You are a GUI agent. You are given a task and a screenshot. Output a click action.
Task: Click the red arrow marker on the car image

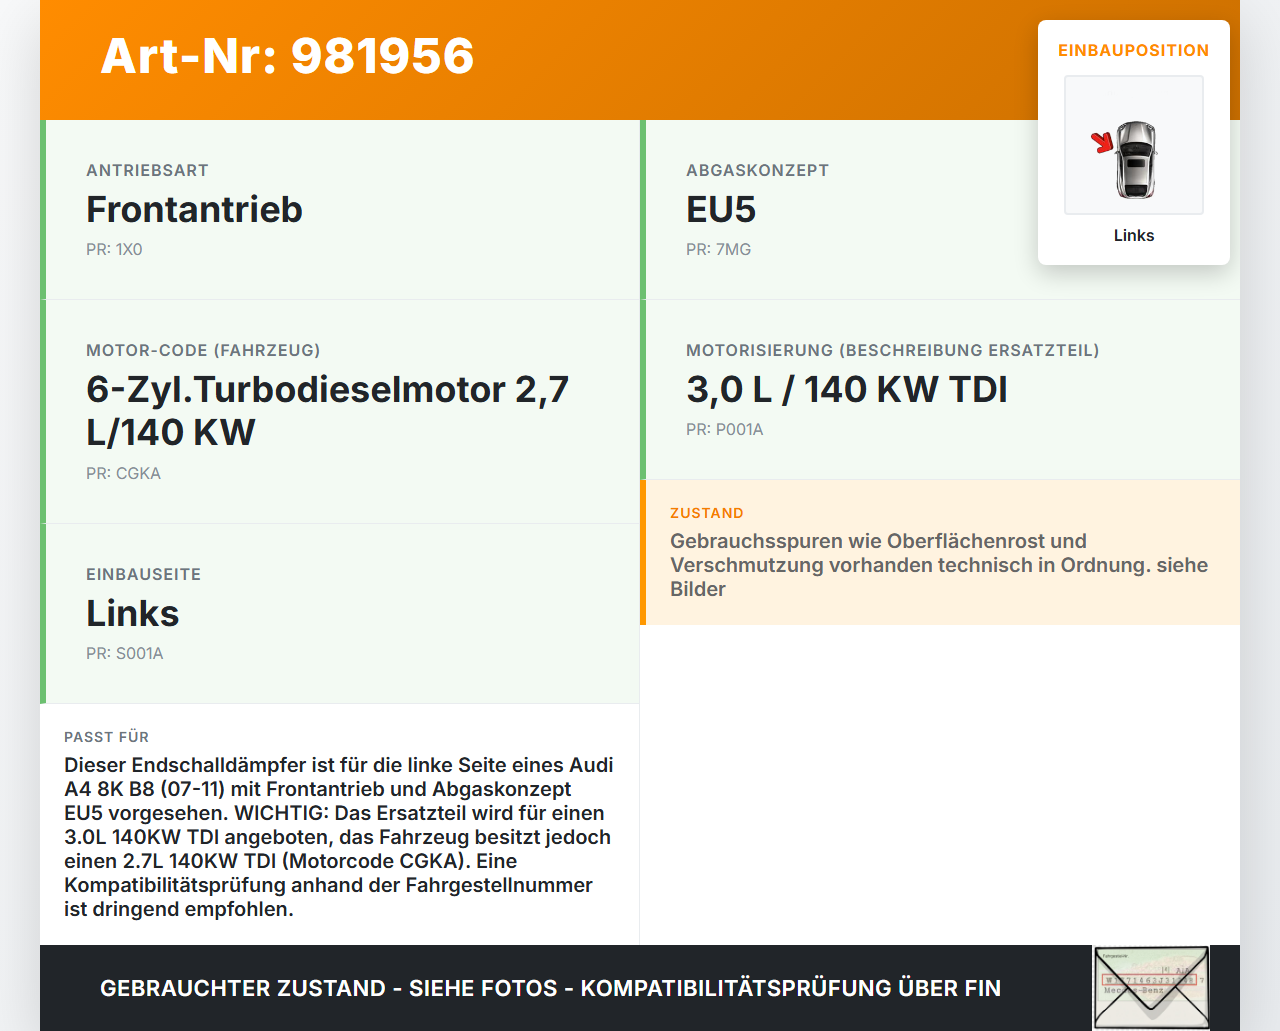[1101, 143]
